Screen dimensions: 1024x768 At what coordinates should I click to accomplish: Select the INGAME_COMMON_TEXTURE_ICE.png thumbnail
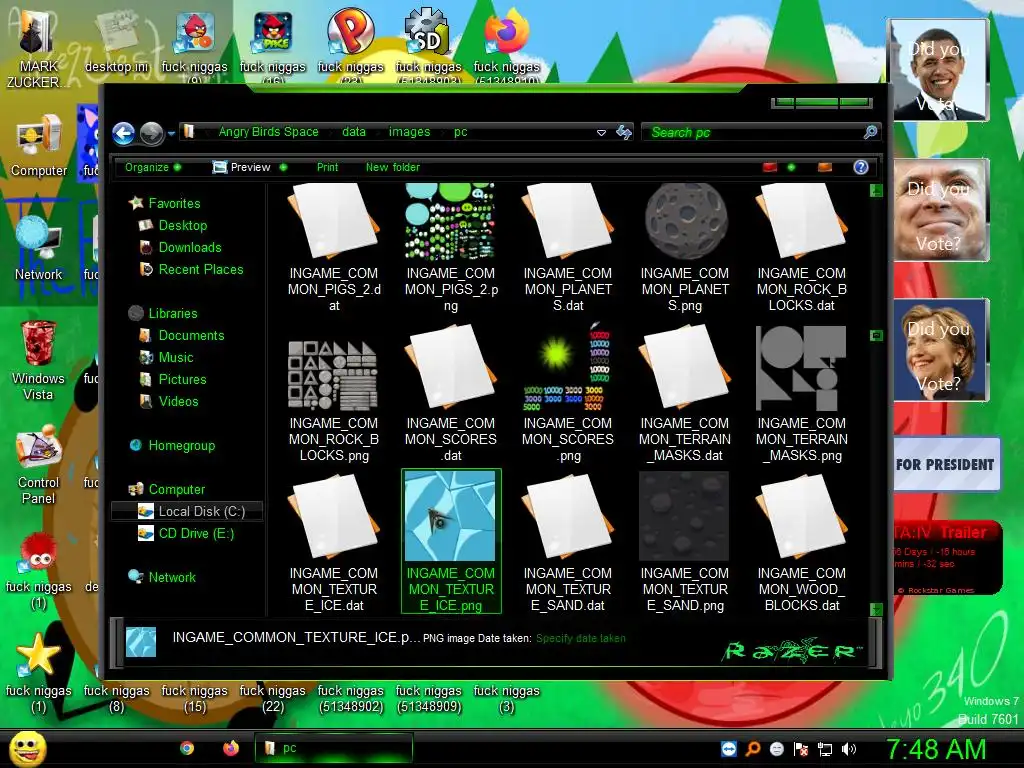point(451,542)
